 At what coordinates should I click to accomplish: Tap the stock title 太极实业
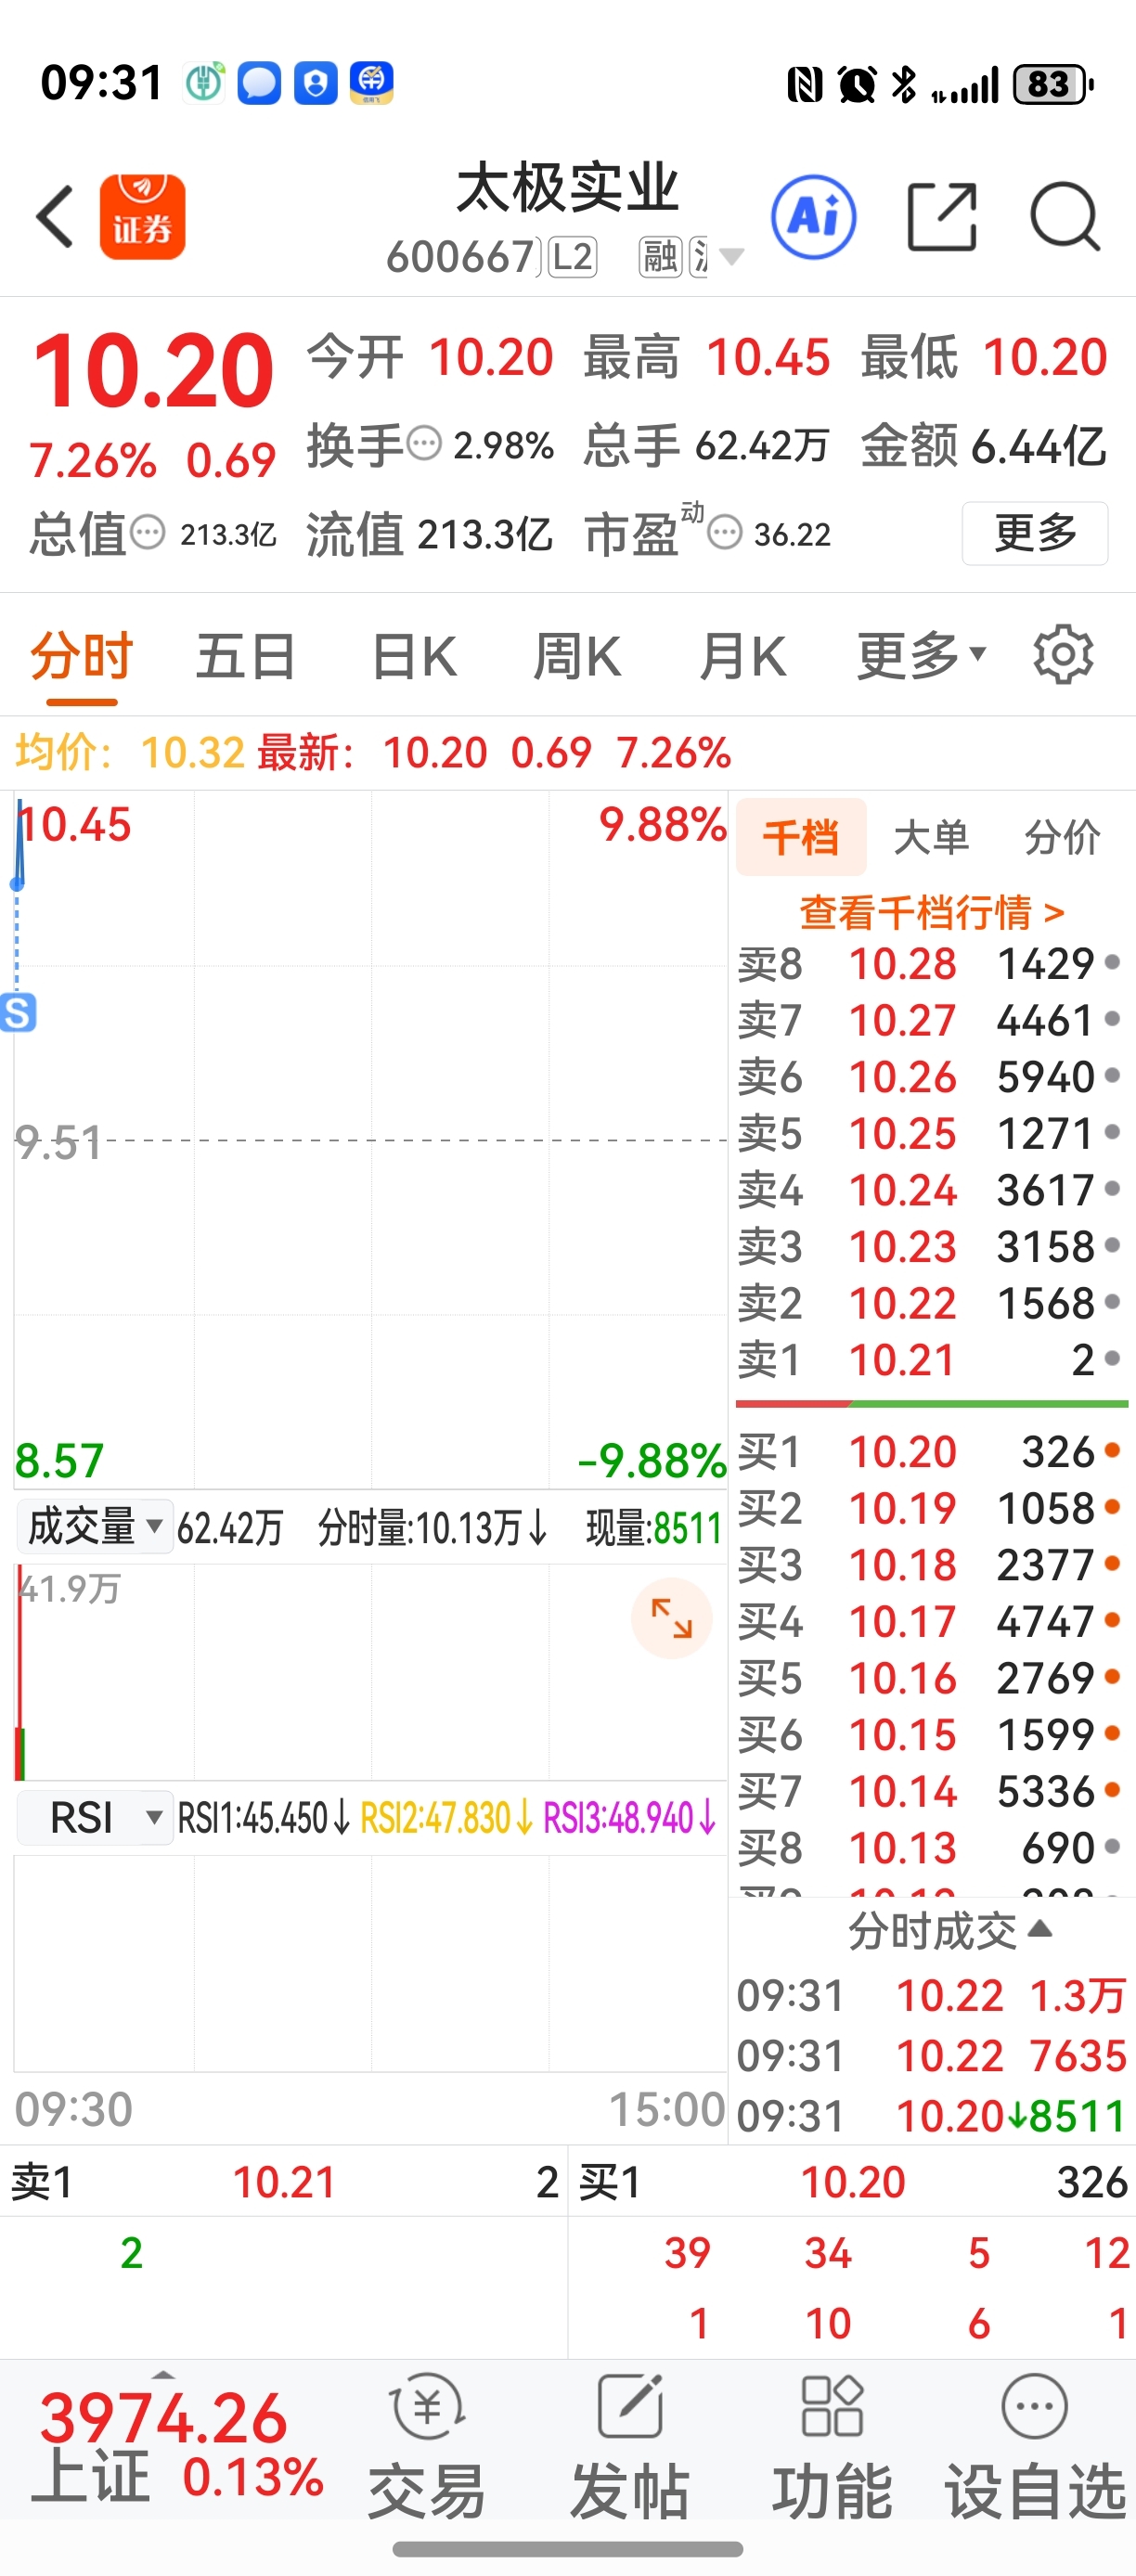(x=567, y=188)
